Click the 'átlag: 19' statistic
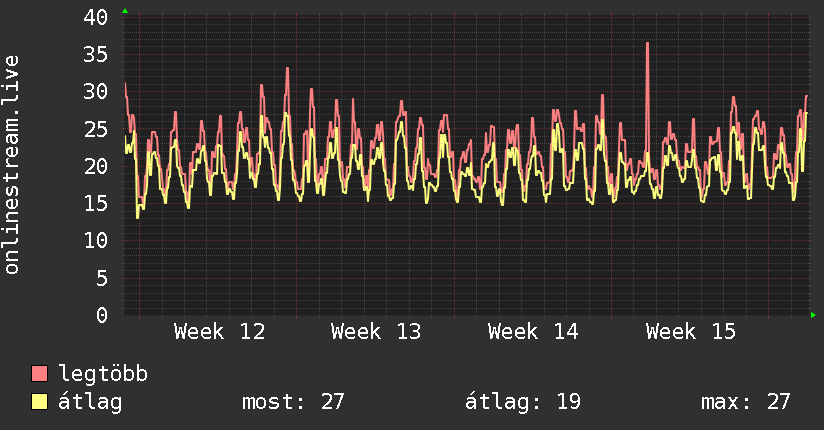Image resolution: width=824 pixels, height=430 pixels. (x=523, y=402)
